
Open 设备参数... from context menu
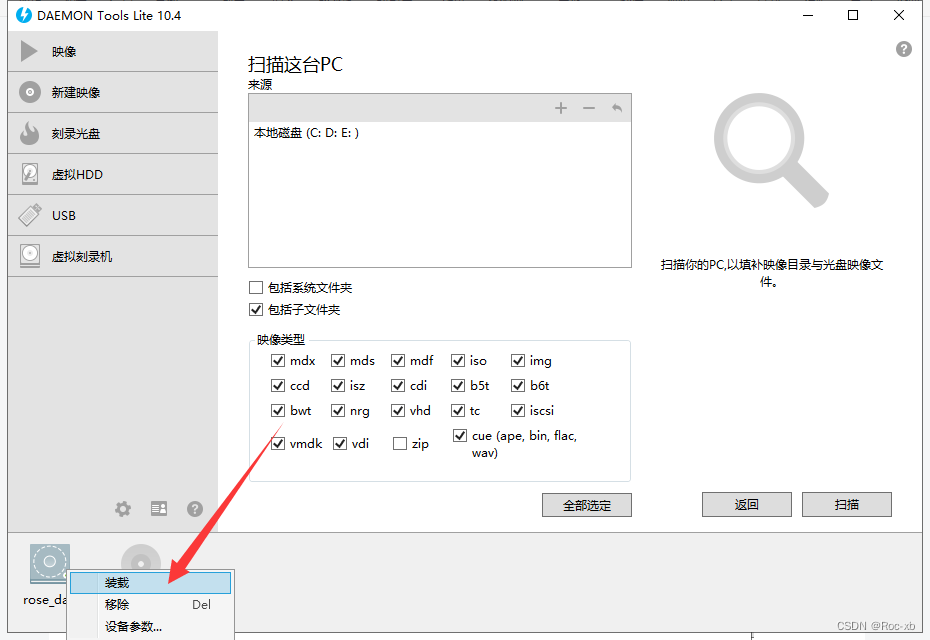click(150, 626)
